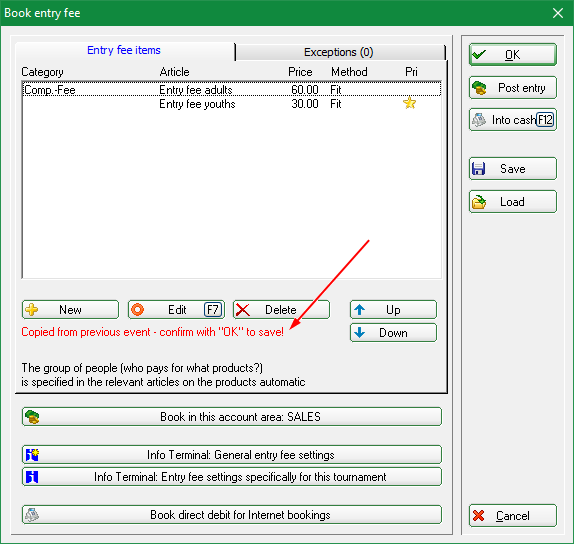Move the selected item up
The height and width of the screenshot is (544, 574).
click(393, 310)
